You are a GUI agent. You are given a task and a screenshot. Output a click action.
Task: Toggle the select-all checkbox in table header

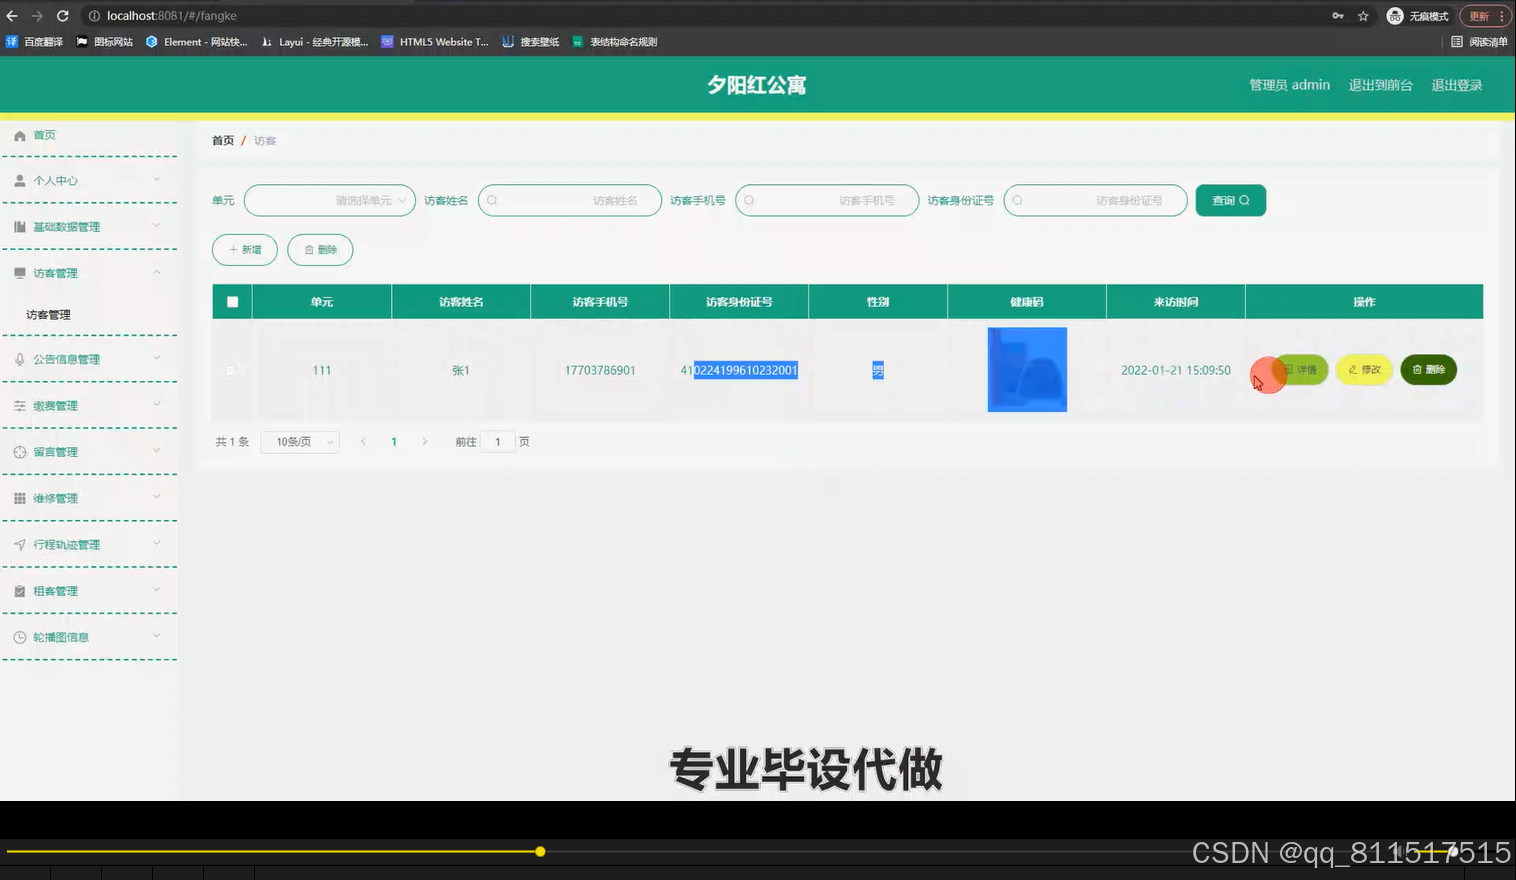[232, 302]
